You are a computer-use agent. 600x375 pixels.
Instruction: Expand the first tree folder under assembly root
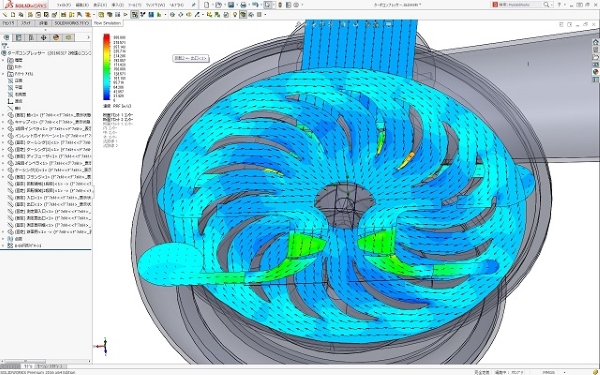click(3, 60)
